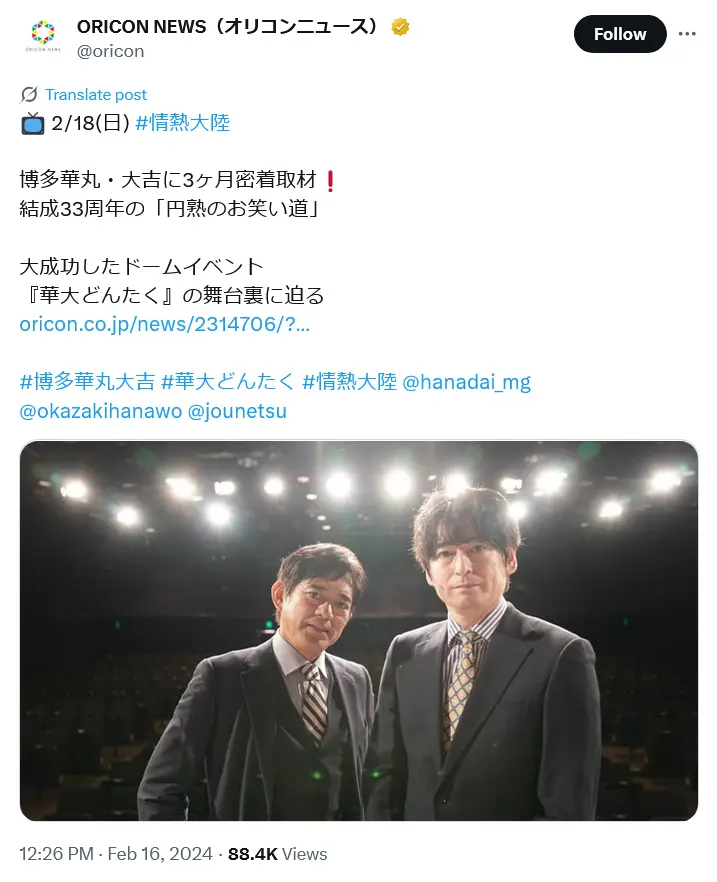Open the #博多華丸大吉 hashtag

(x=87, y=381)
